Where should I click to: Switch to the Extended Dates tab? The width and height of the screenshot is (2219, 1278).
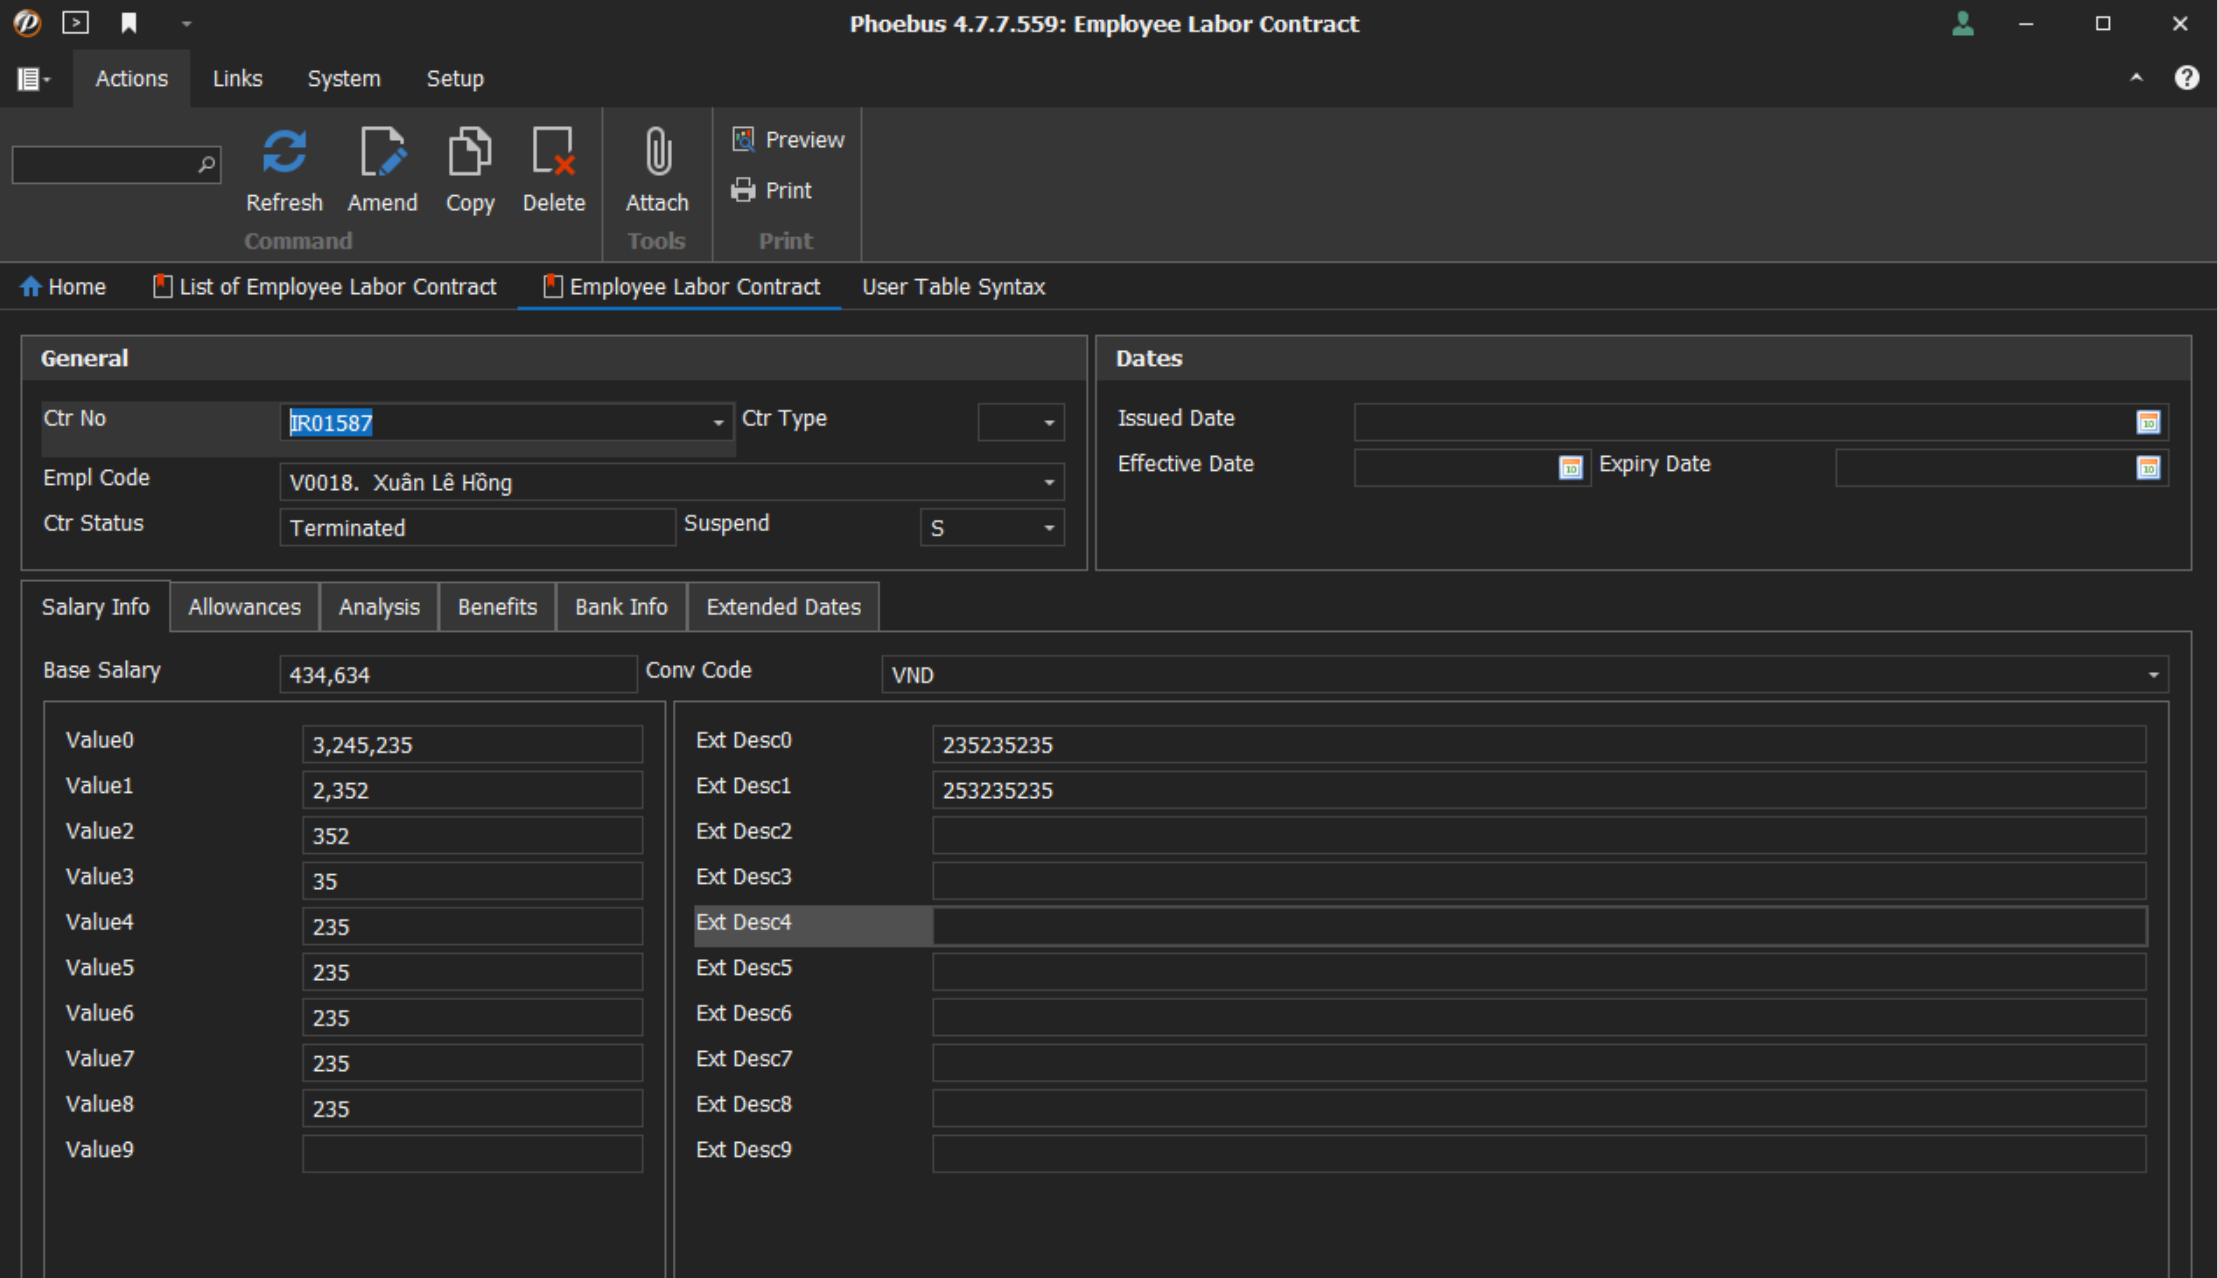click(783, 607)
